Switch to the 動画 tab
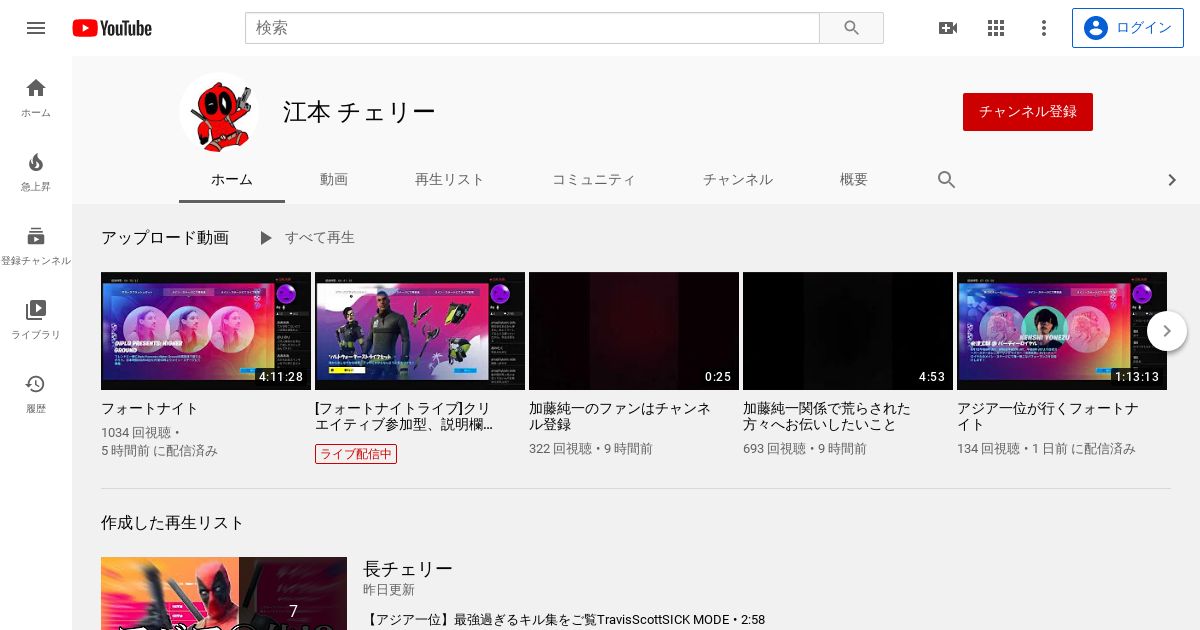 click(x=334, y=180)
